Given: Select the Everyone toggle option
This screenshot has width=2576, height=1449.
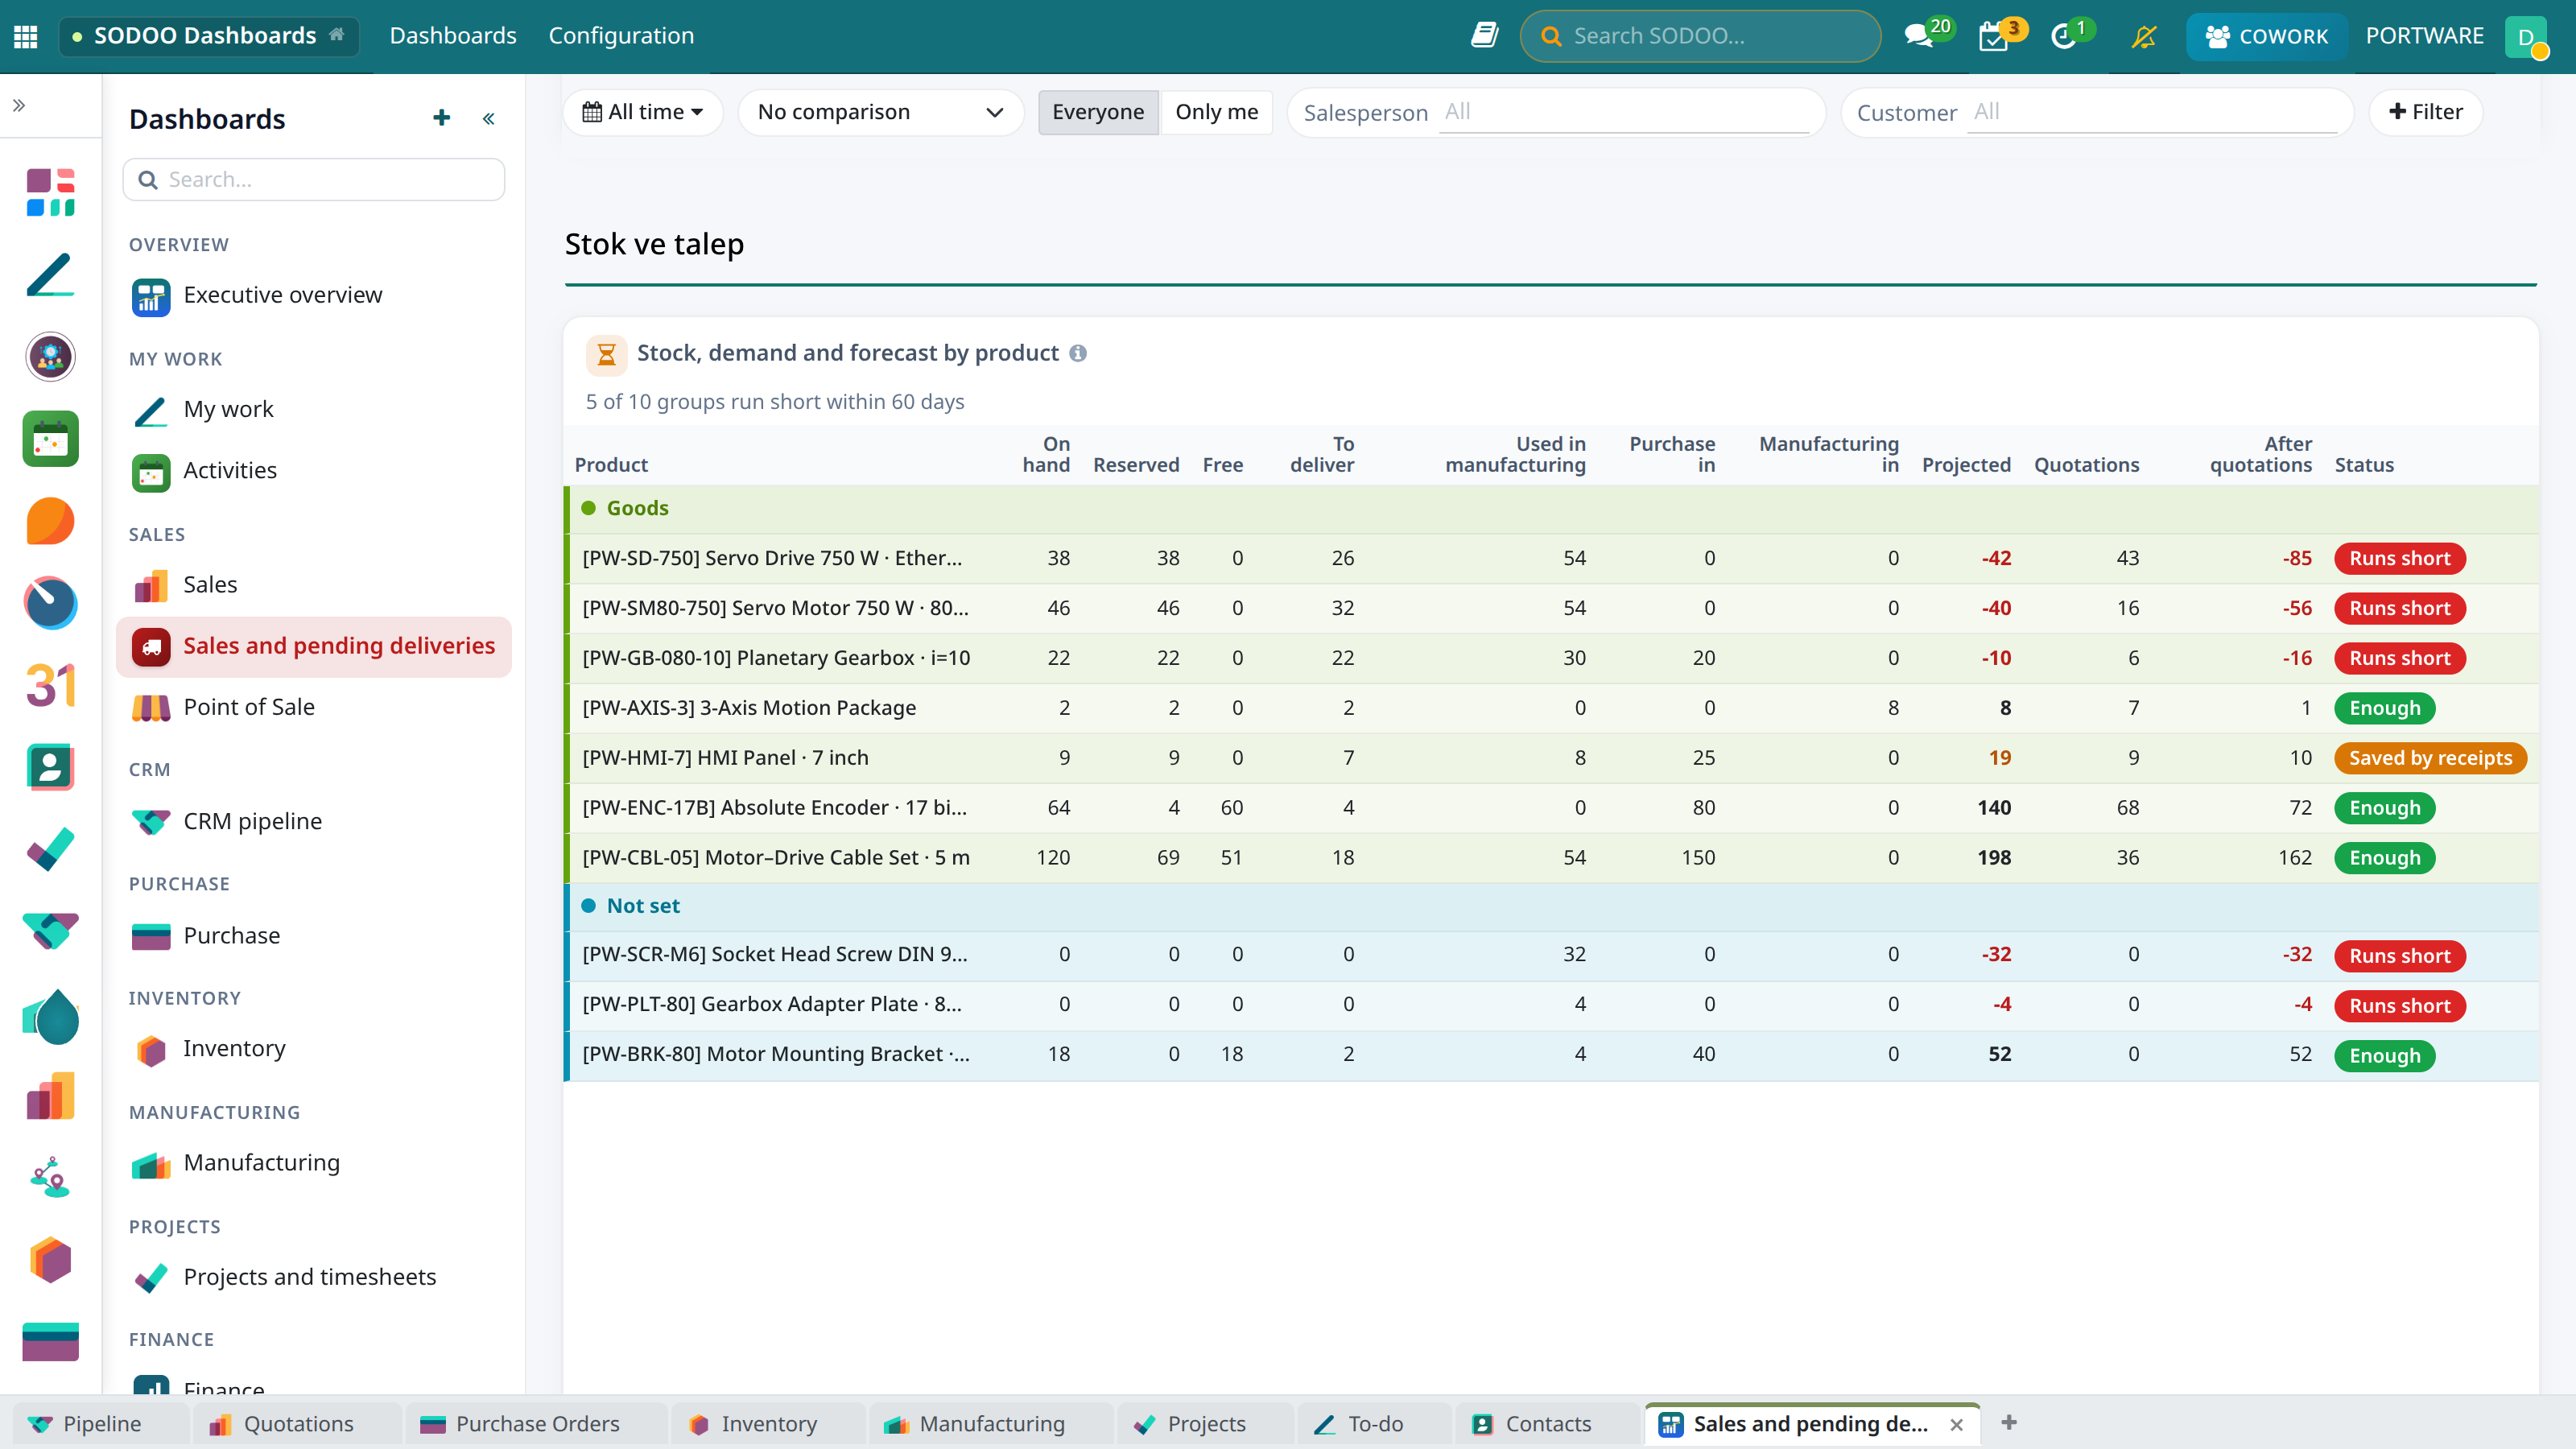Looking at the screenshot, I should pyautogui.click(x=1098, y=112).
